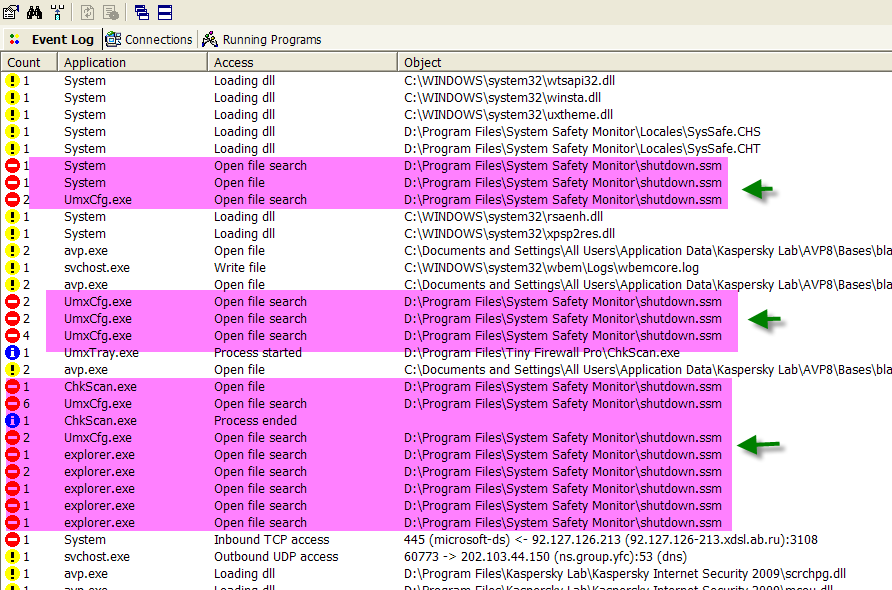Click the blue upward arrow toolbar icon
The width and height of the screenshot is (892, 590).
click(x=57, y=12)
